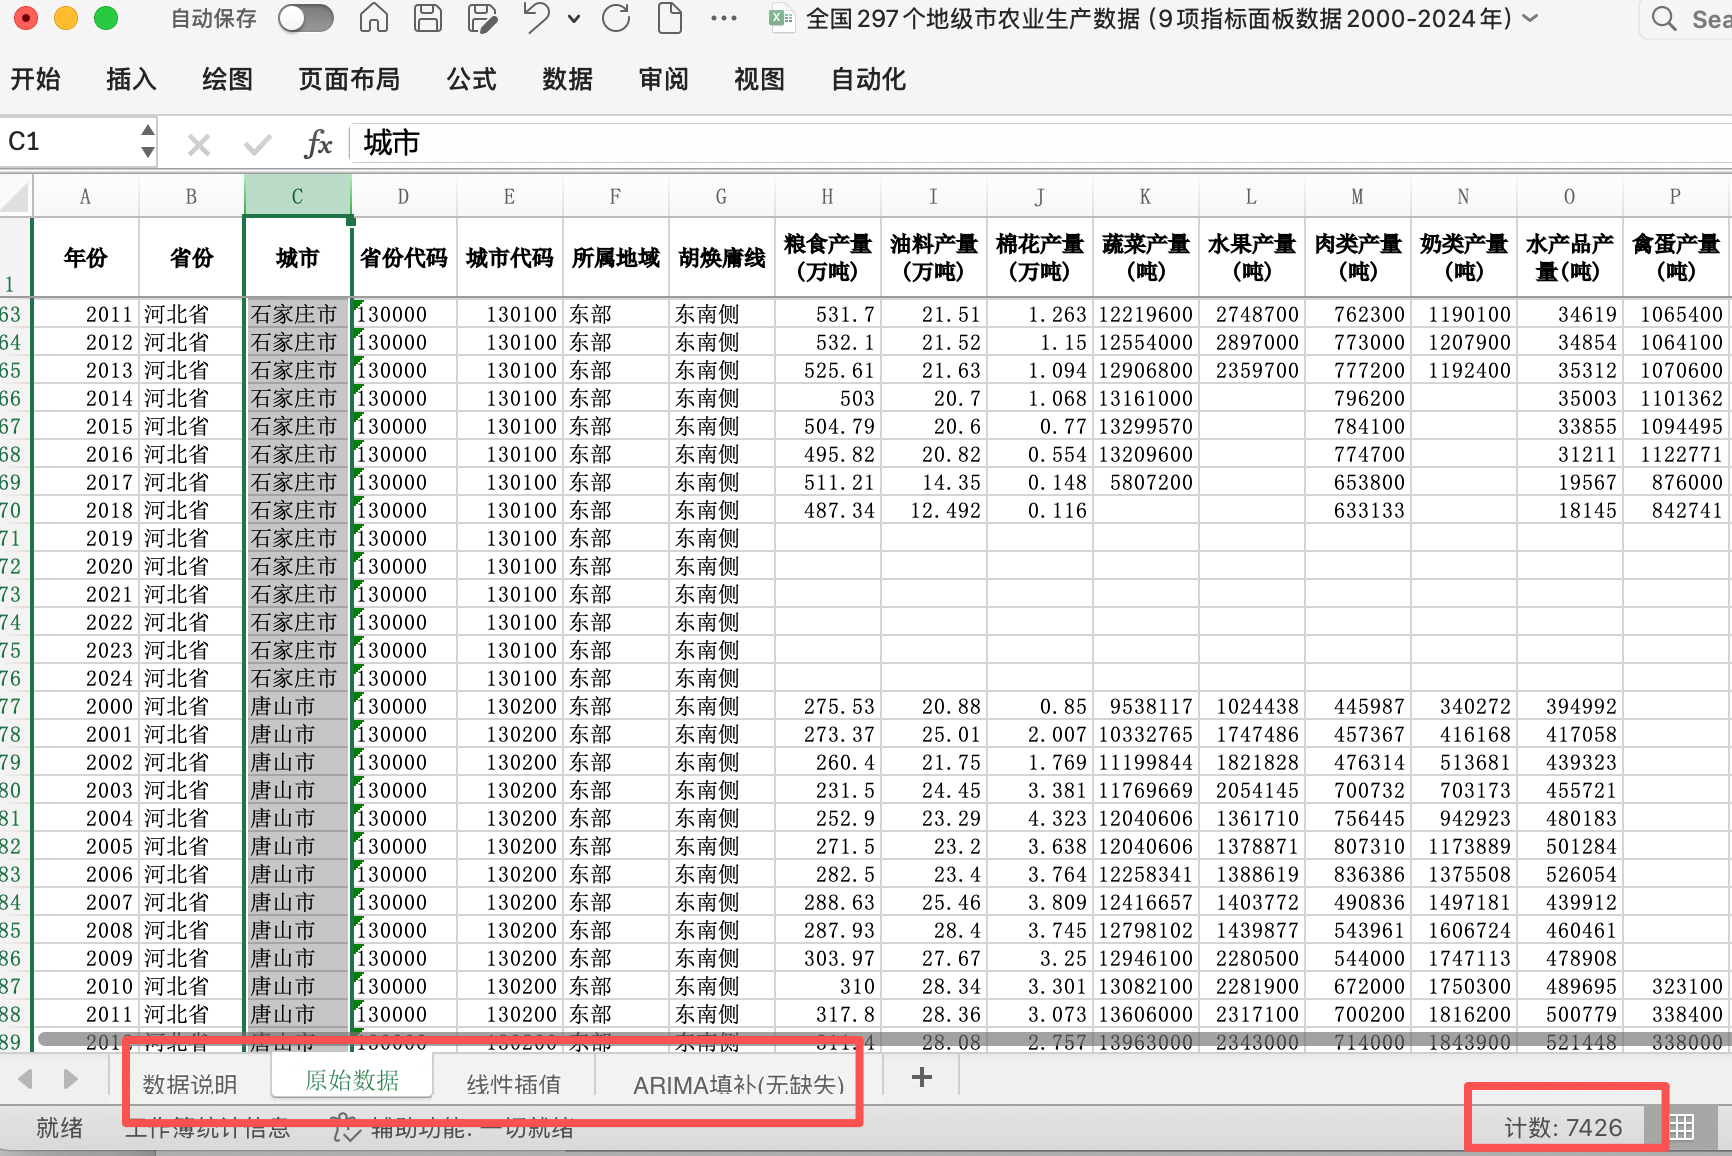Create a new document with the page icon

pyautogui.click(x=669, y=18)
